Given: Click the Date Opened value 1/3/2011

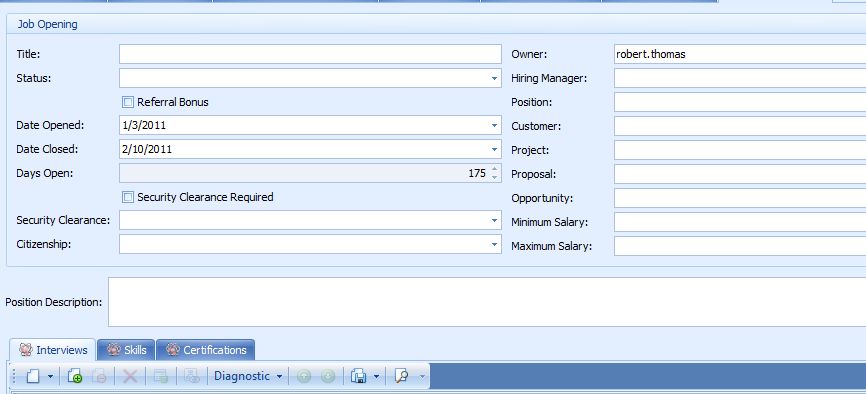Looking at the screenshot, I should [144, 125].
